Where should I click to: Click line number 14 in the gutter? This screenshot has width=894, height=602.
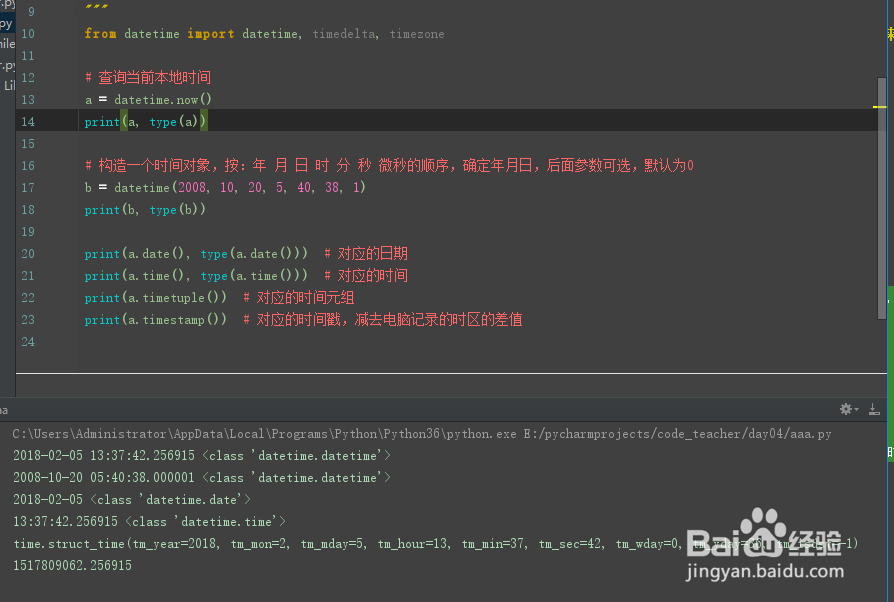tap(28, 121)
